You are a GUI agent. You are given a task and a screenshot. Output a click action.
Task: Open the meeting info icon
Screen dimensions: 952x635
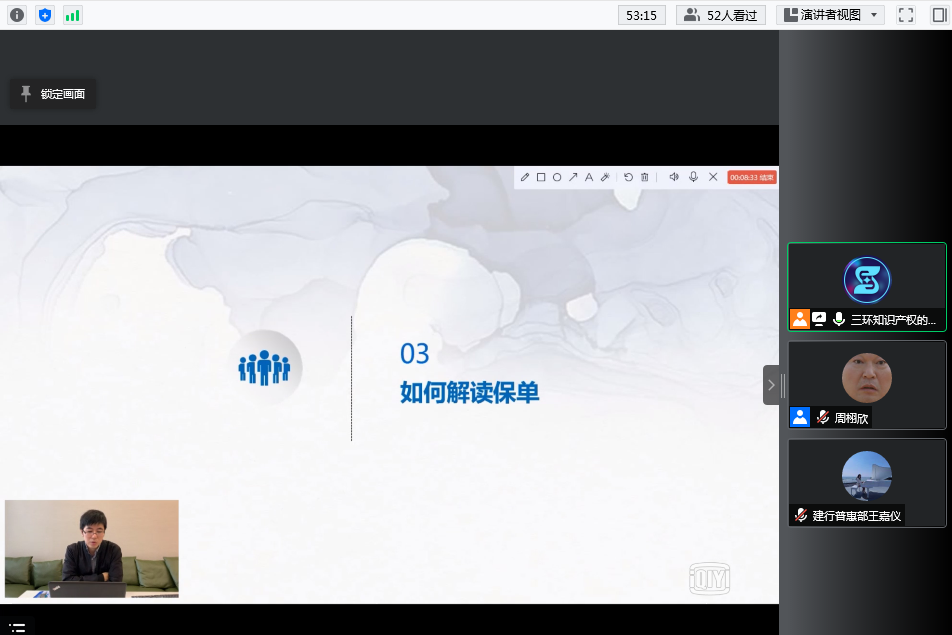pyautogui.click(x=17, y=15)
